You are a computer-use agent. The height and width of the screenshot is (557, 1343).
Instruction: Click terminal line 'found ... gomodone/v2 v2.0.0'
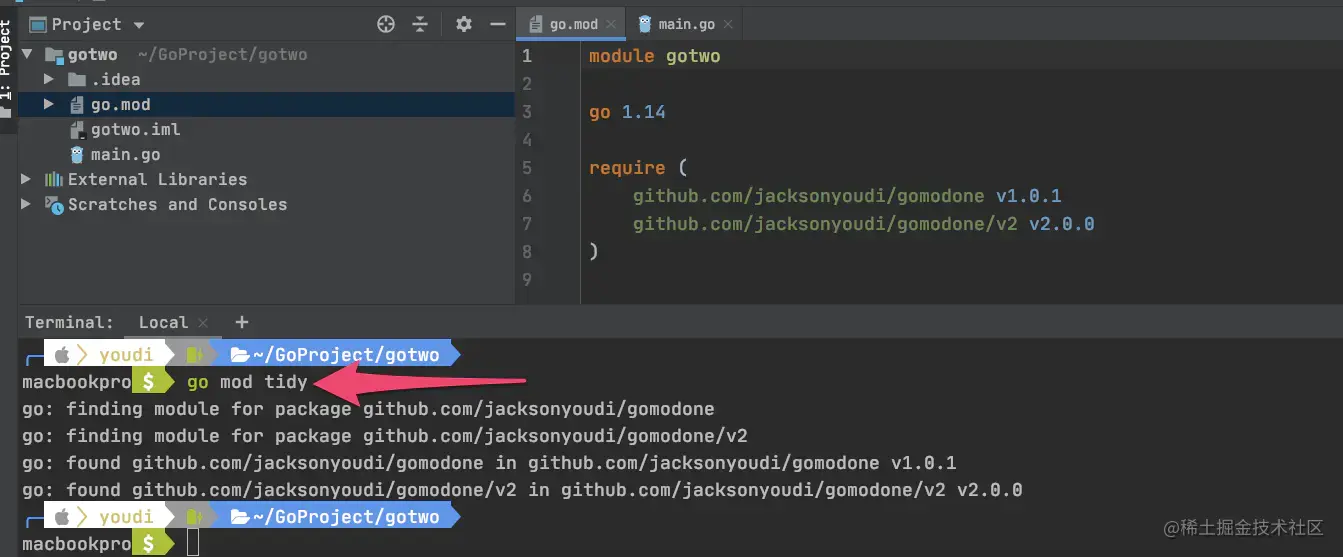522,490
